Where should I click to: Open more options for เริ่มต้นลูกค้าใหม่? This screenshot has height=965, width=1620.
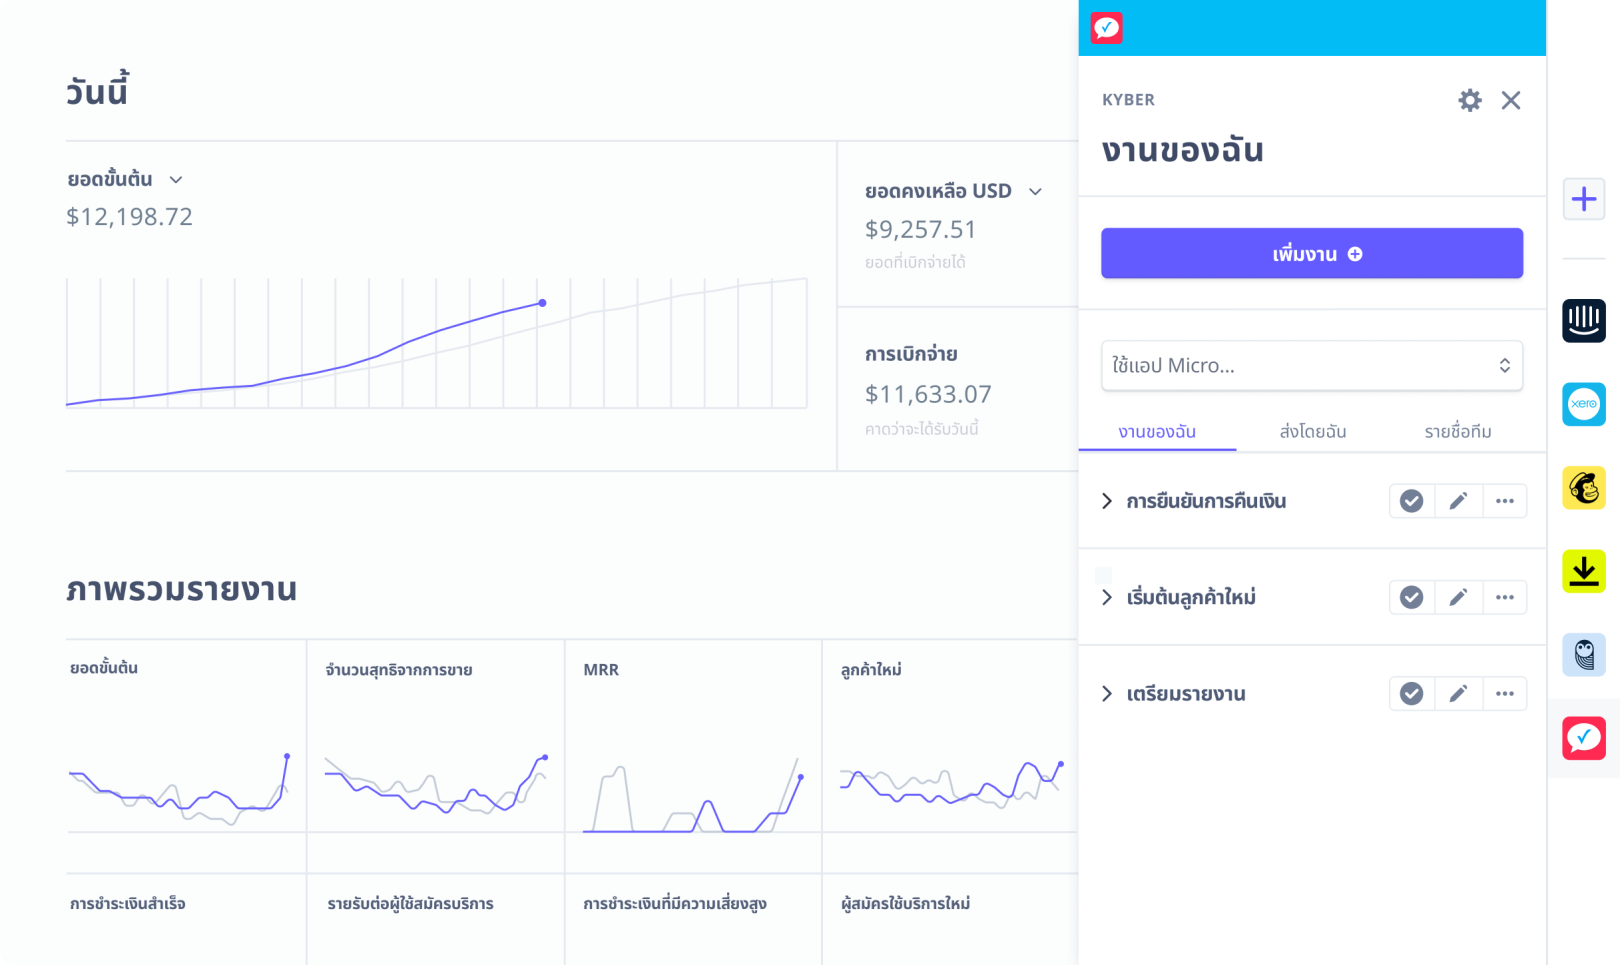point(1504,597)
